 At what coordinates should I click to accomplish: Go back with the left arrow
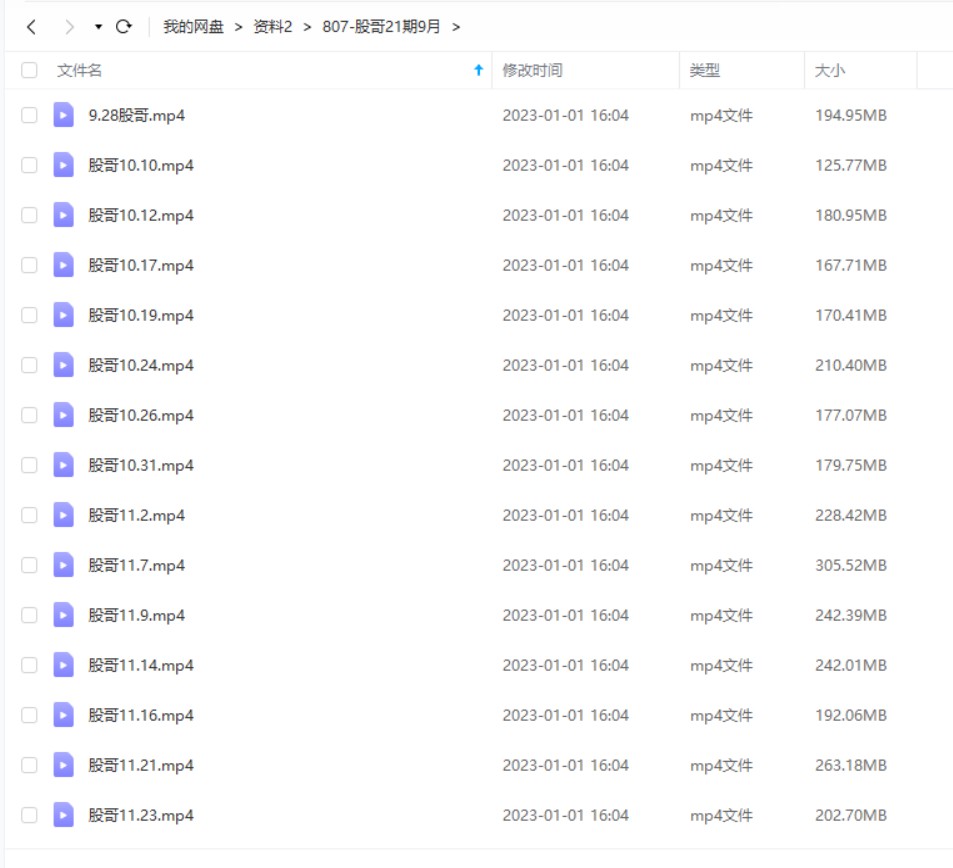(x=32, y=27)
